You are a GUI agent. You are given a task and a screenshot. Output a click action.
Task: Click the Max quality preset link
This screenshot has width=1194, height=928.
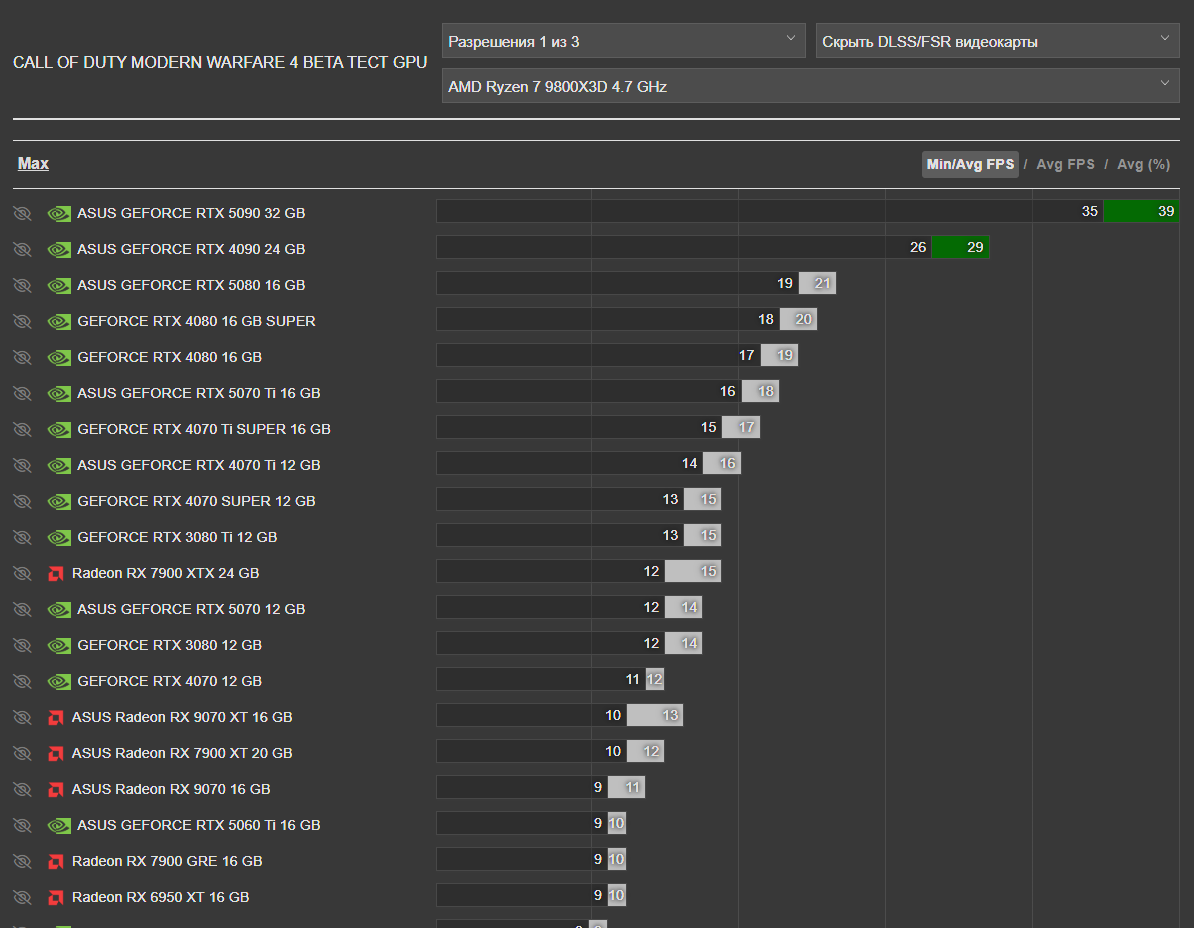point(34,164)
